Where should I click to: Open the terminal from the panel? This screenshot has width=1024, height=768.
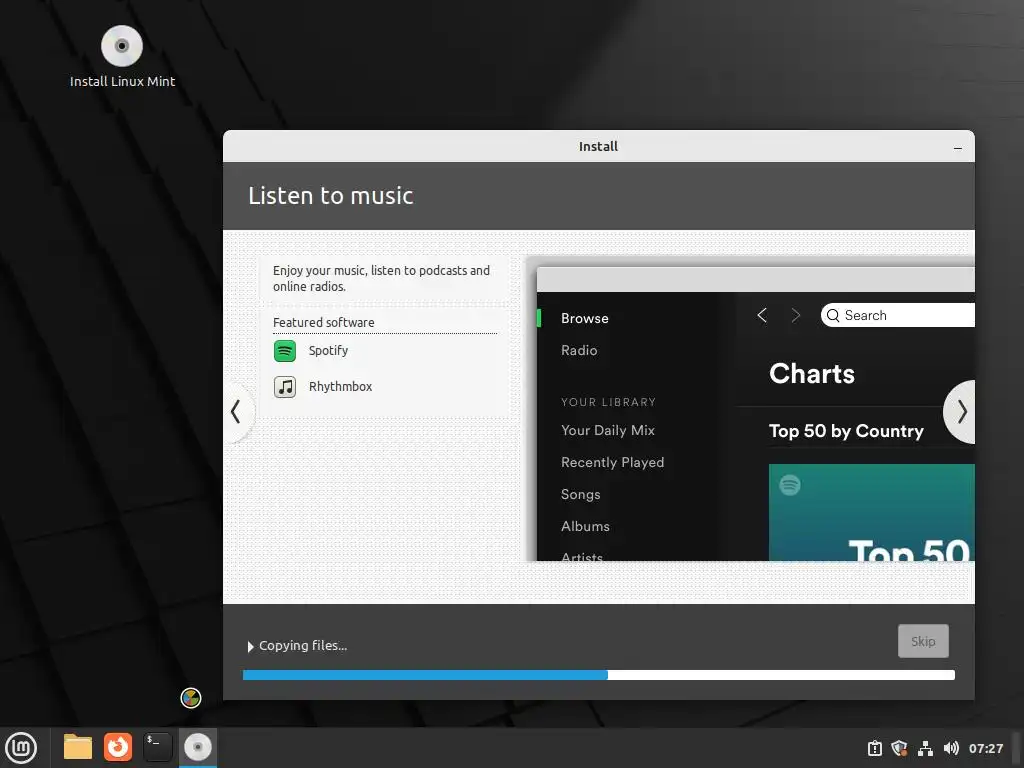point(157,747)
